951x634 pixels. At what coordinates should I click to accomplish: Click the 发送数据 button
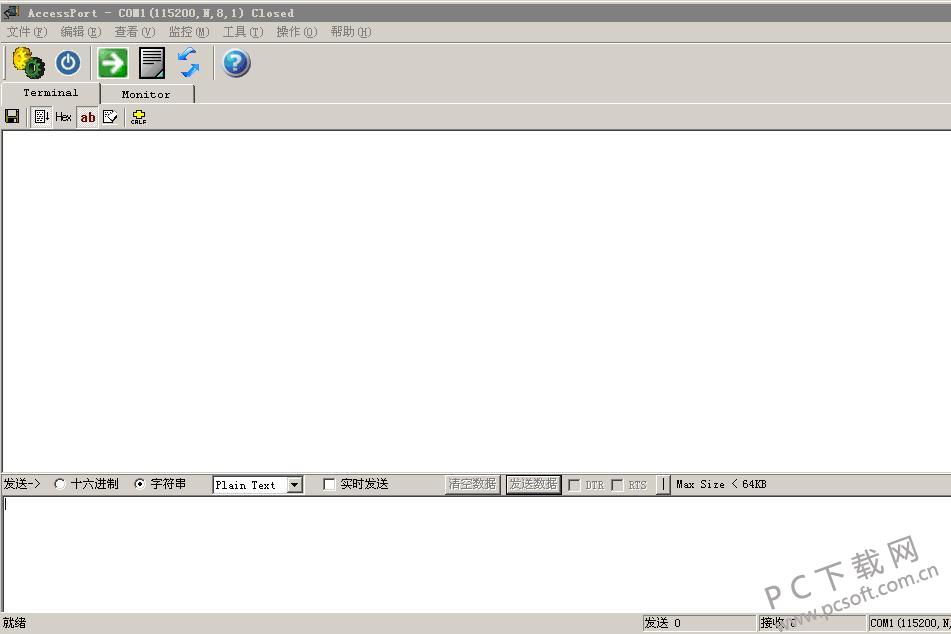[x=533, y=484]
